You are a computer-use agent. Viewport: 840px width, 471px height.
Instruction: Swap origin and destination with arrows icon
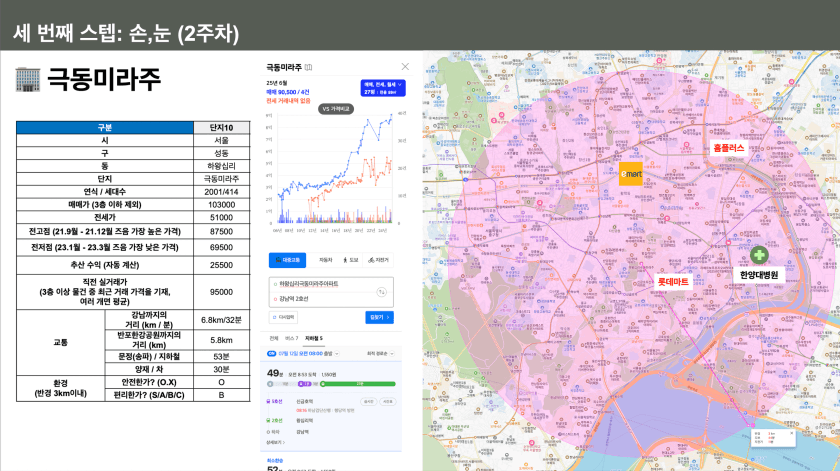[381, 292]
